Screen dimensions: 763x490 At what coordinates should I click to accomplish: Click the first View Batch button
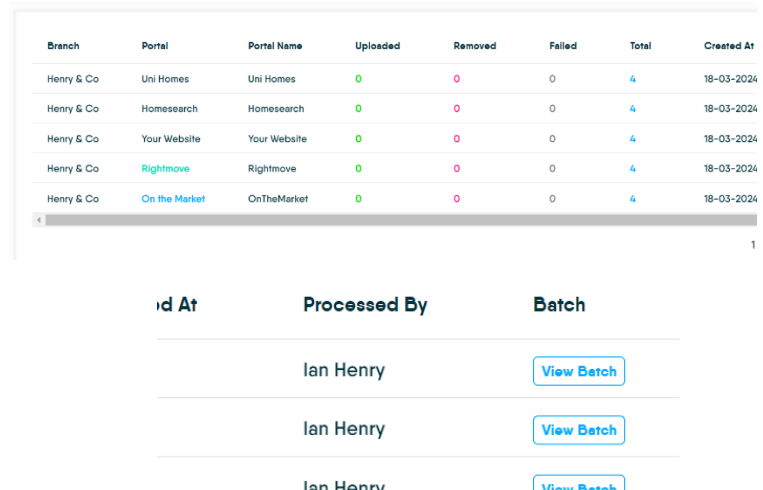pos(578,371)
